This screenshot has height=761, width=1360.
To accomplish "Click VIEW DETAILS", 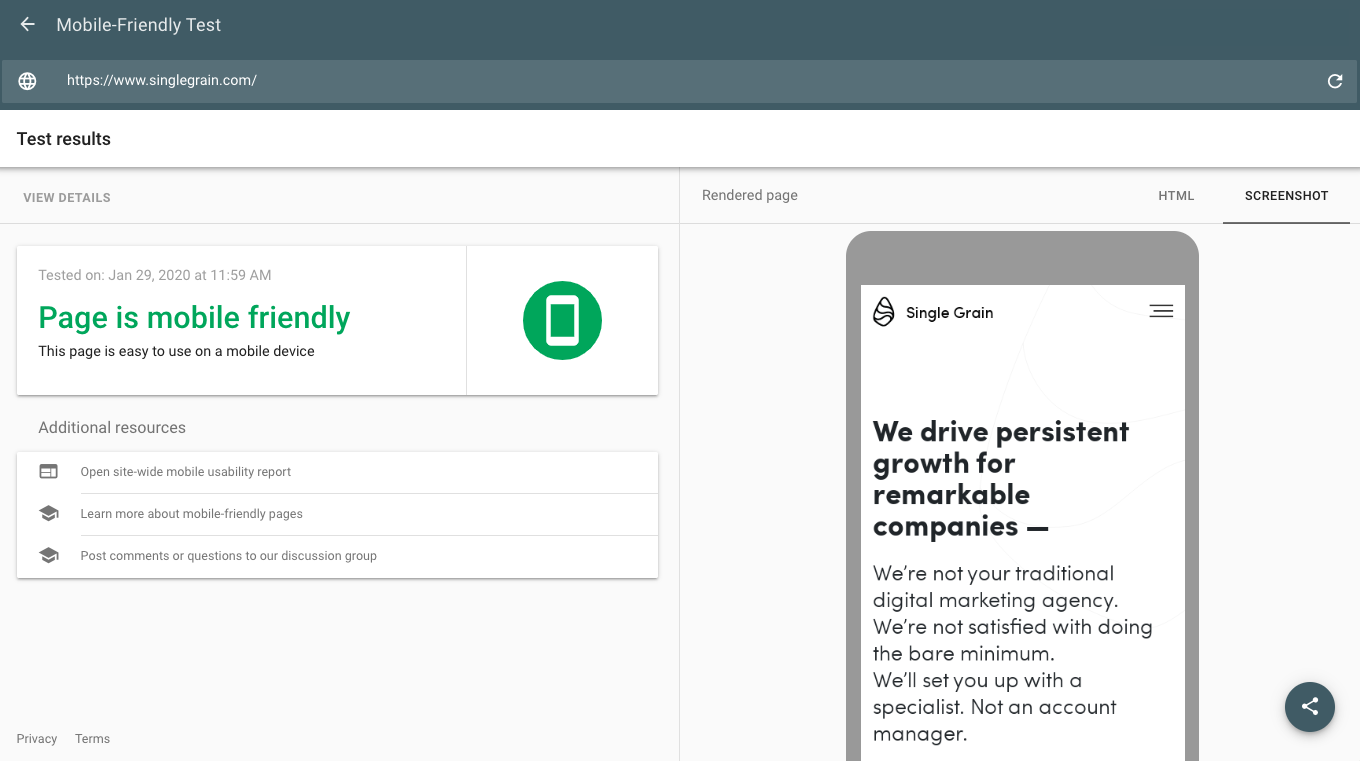I will [67, 198].
